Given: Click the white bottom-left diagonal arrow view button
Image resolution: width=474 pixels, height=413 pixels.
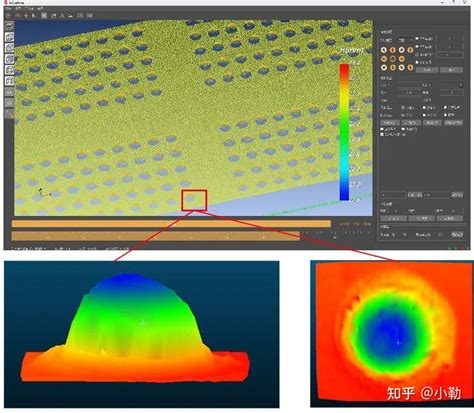Looking at the screenshot, I should pyautogui.click(x=384, y=67).
